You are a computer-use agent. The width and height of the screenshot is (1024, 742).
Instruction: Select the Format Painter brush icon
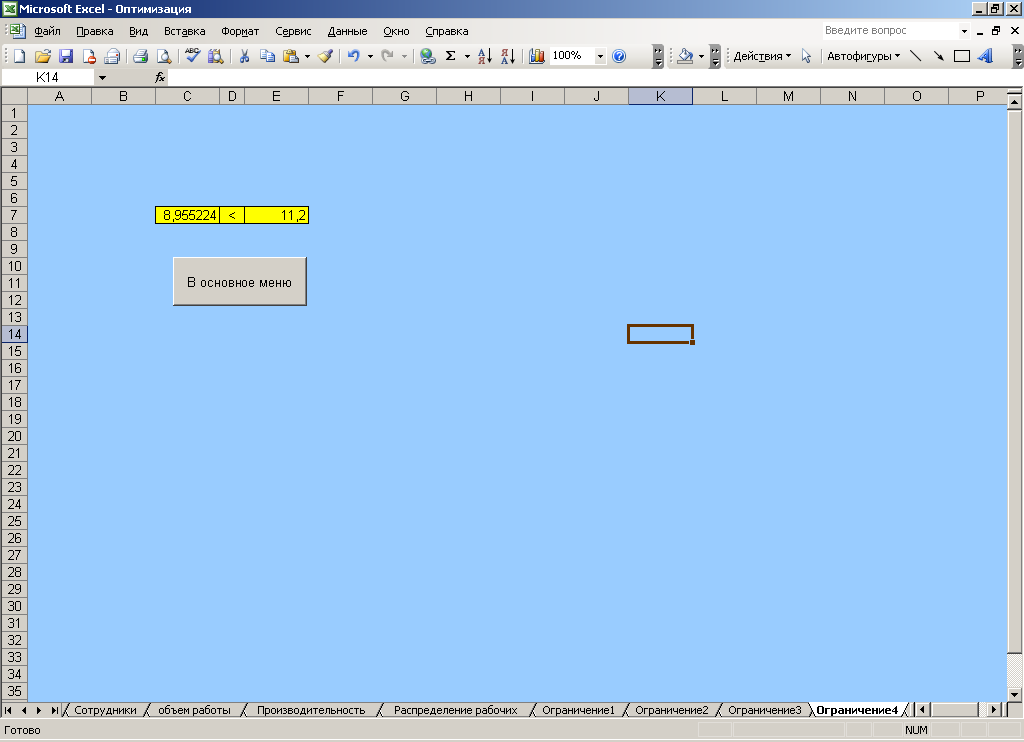325,57
